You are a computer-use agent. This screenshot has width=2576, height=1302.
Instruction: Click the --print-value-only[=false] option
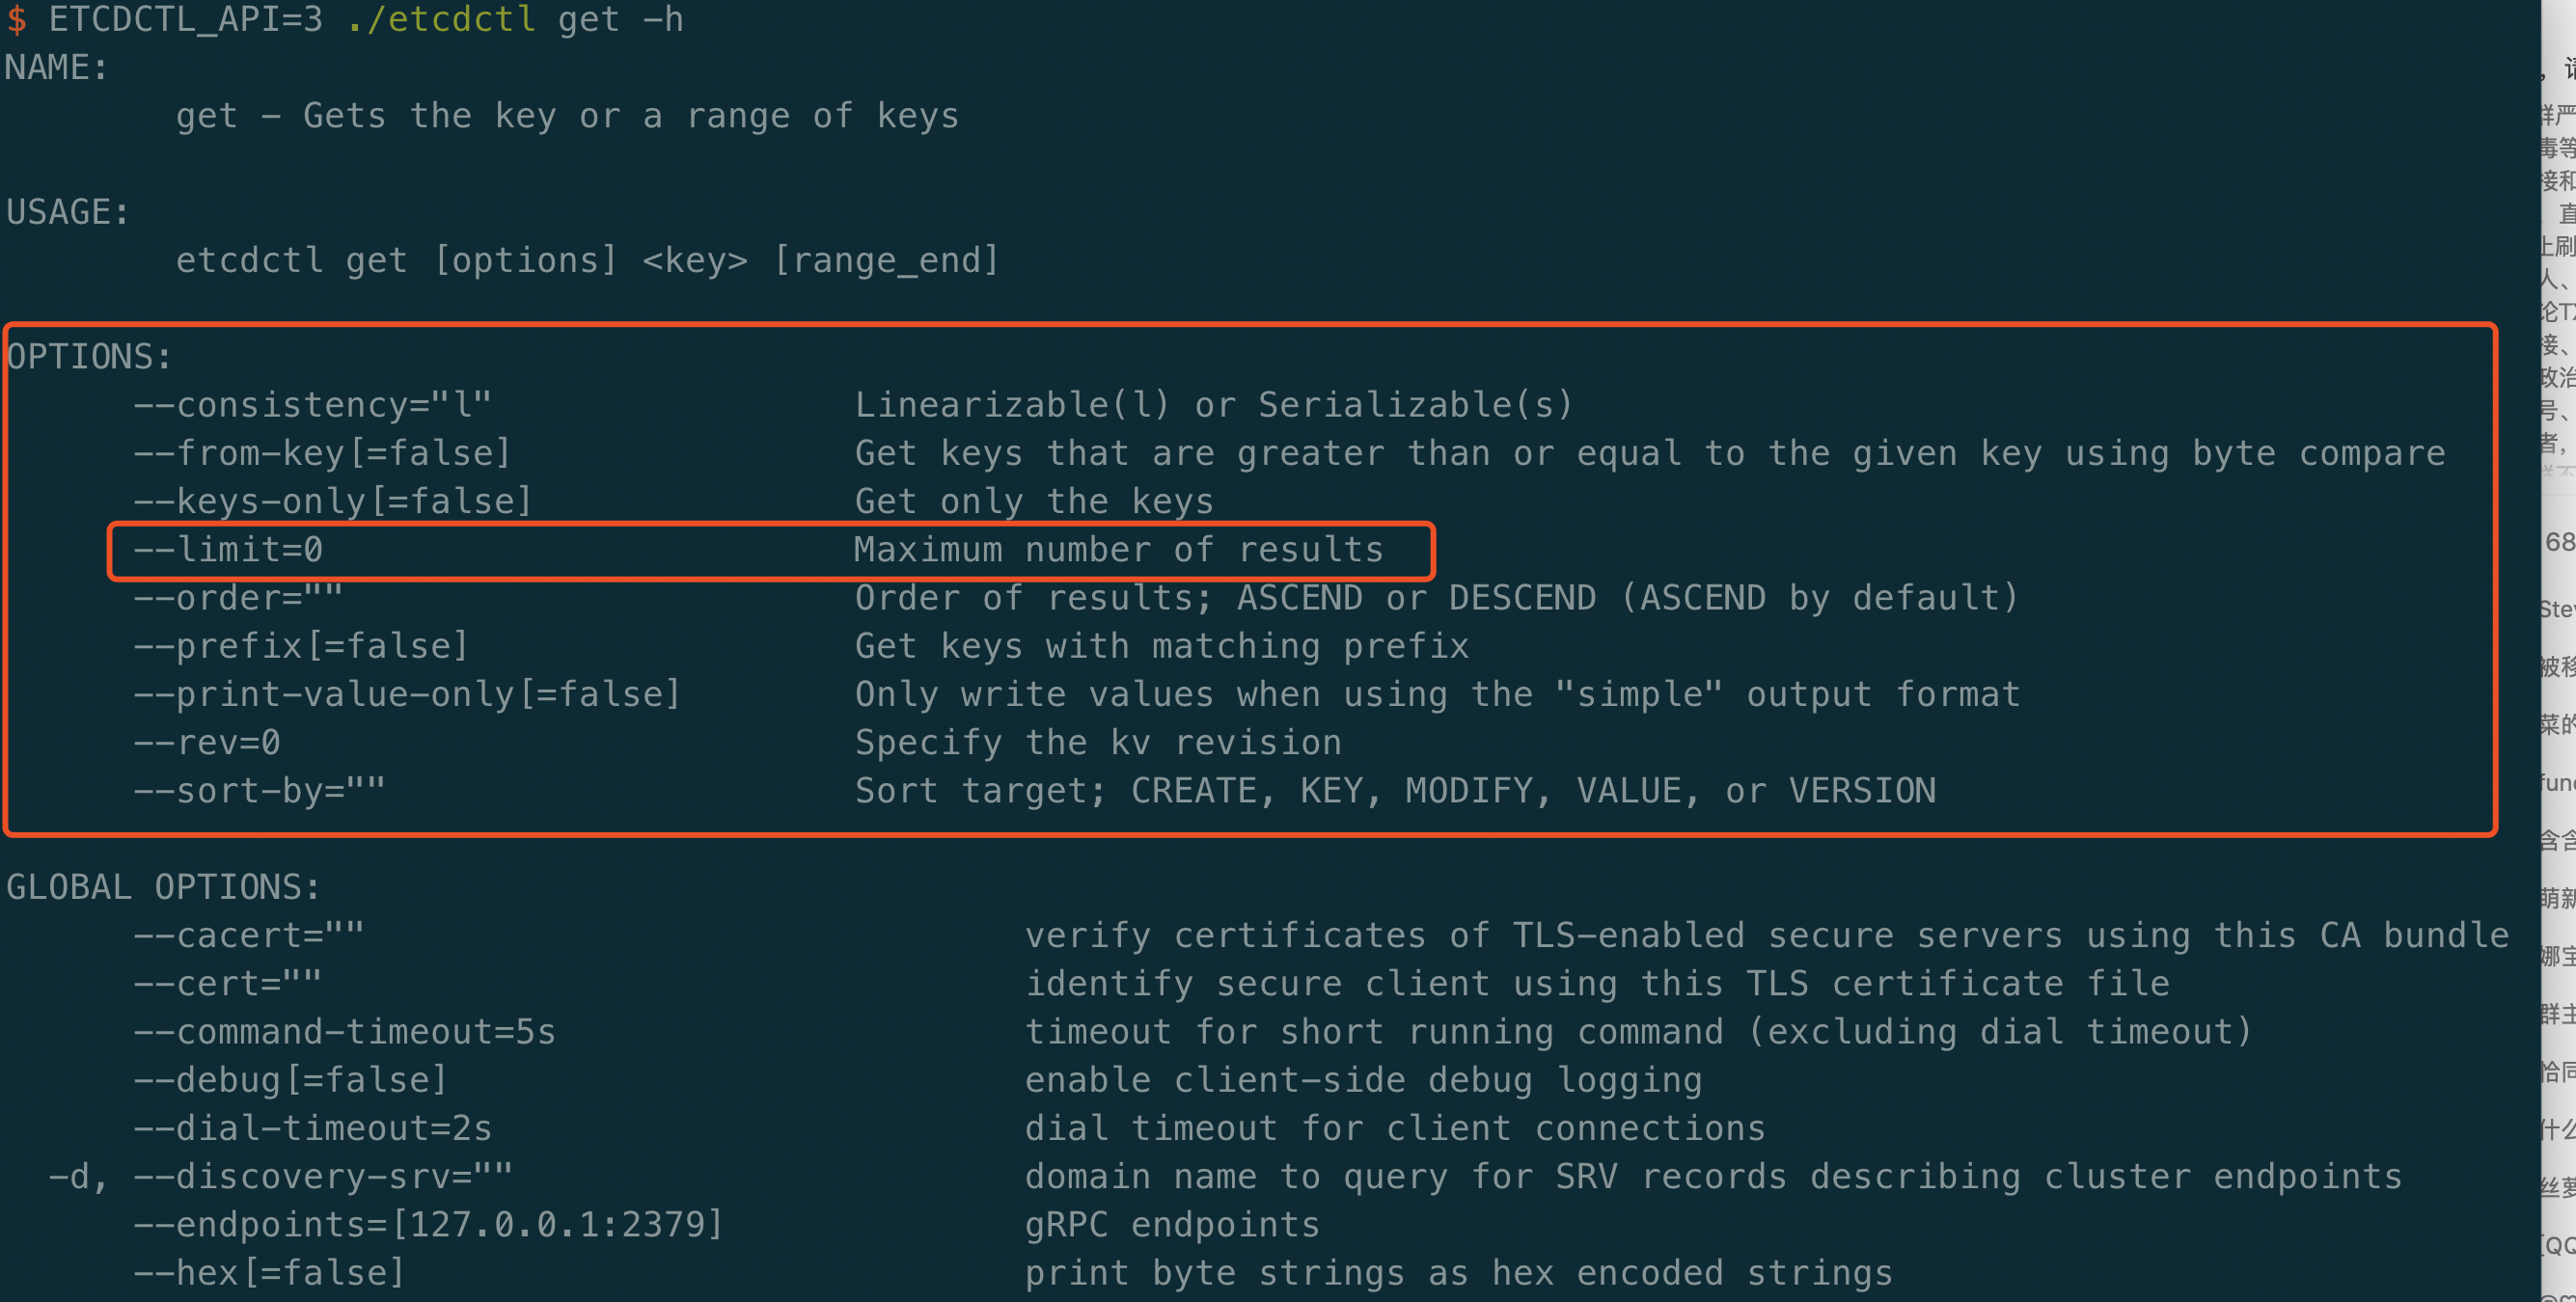pos(407,694)
